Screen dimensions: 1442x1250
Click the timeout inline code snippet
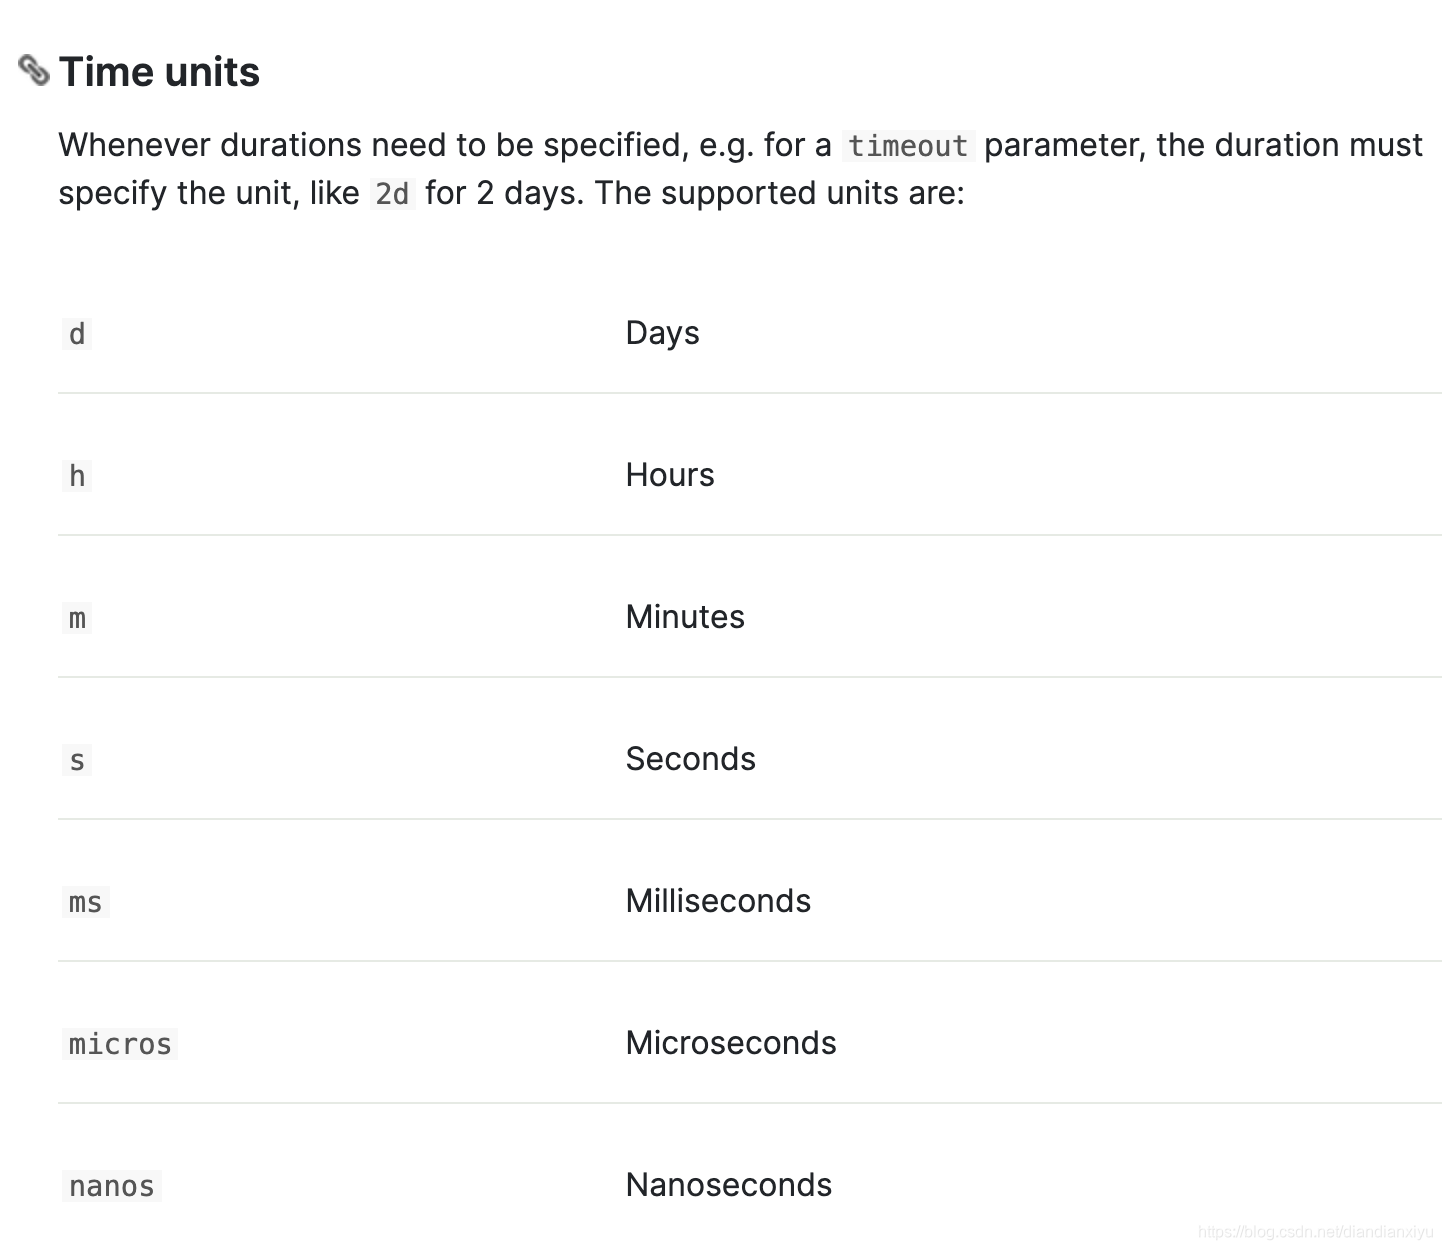pyautogui.click(x=908, y=146)
